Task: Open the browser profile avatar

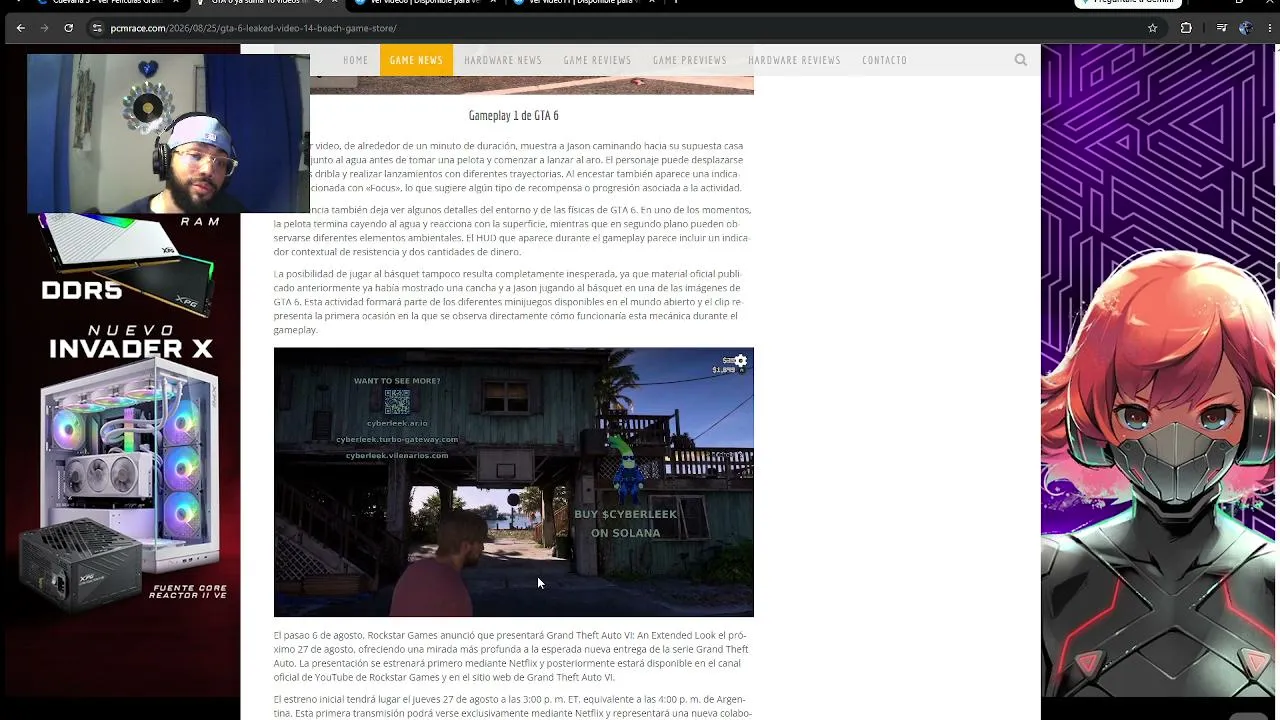Action: point(1245,28)
